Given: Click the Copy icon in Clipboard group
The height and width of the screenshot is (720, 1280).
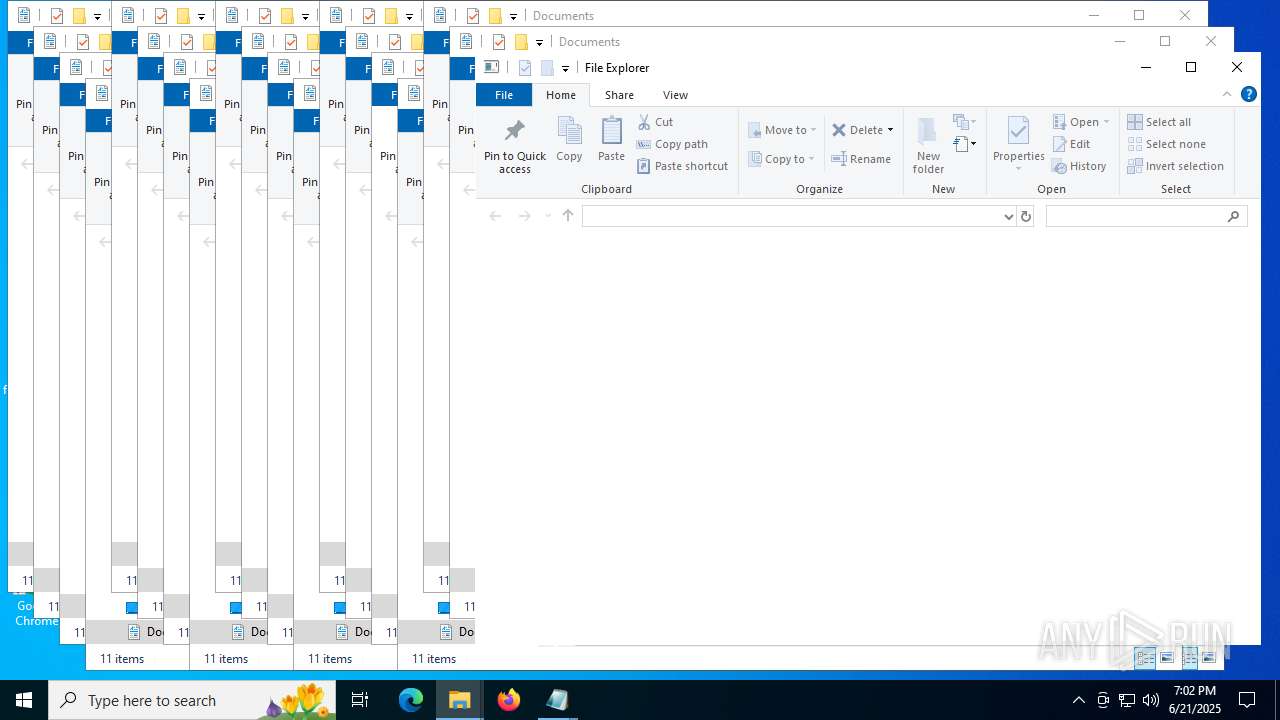Looking at the screenshot, I should coord(569,139).
